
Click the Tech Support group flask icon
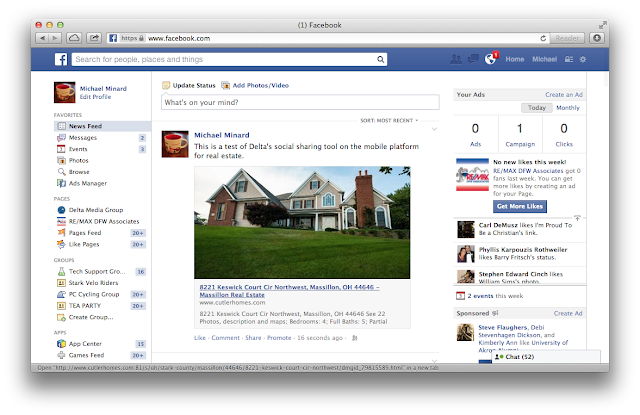tap(61, 271)
